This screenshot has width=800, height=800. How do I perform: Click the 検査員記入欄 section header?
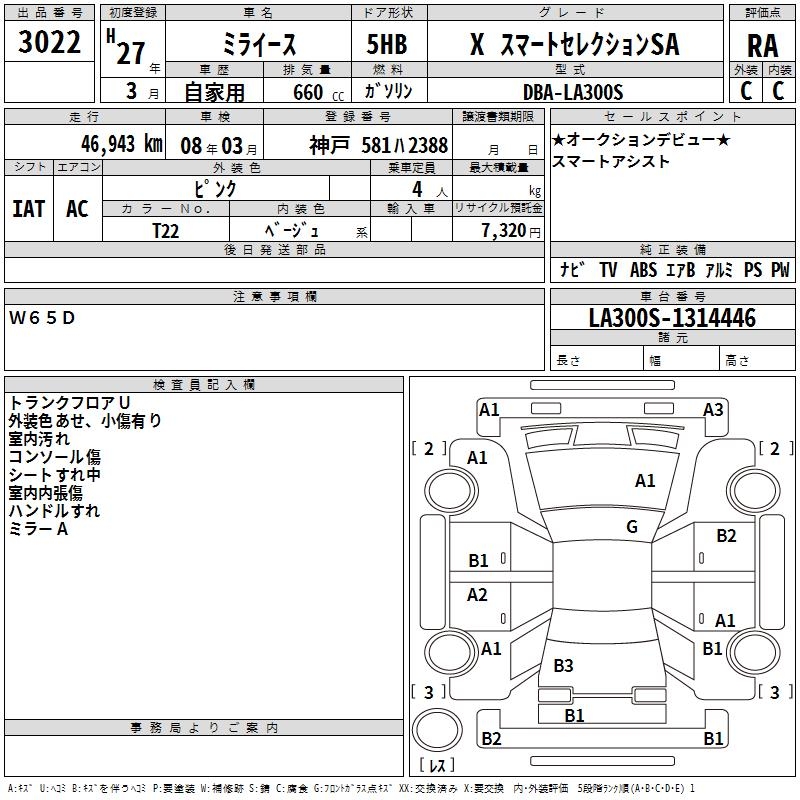[x=204, y=385]
